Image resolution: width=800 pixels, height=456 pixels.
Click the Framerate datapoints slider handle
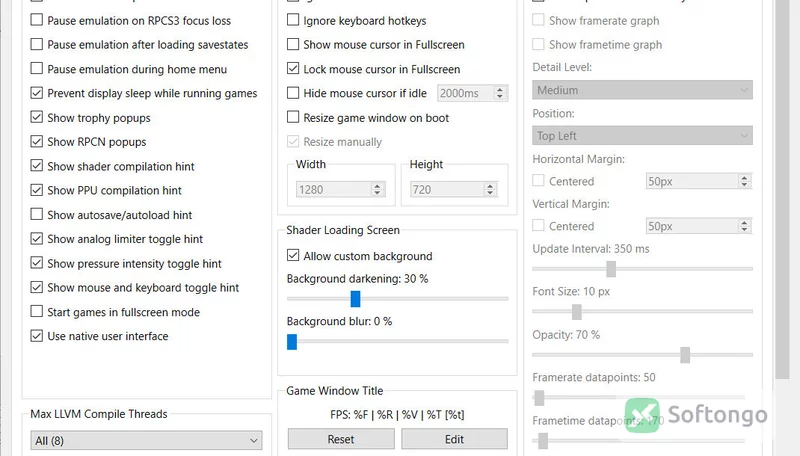[539, 398]
